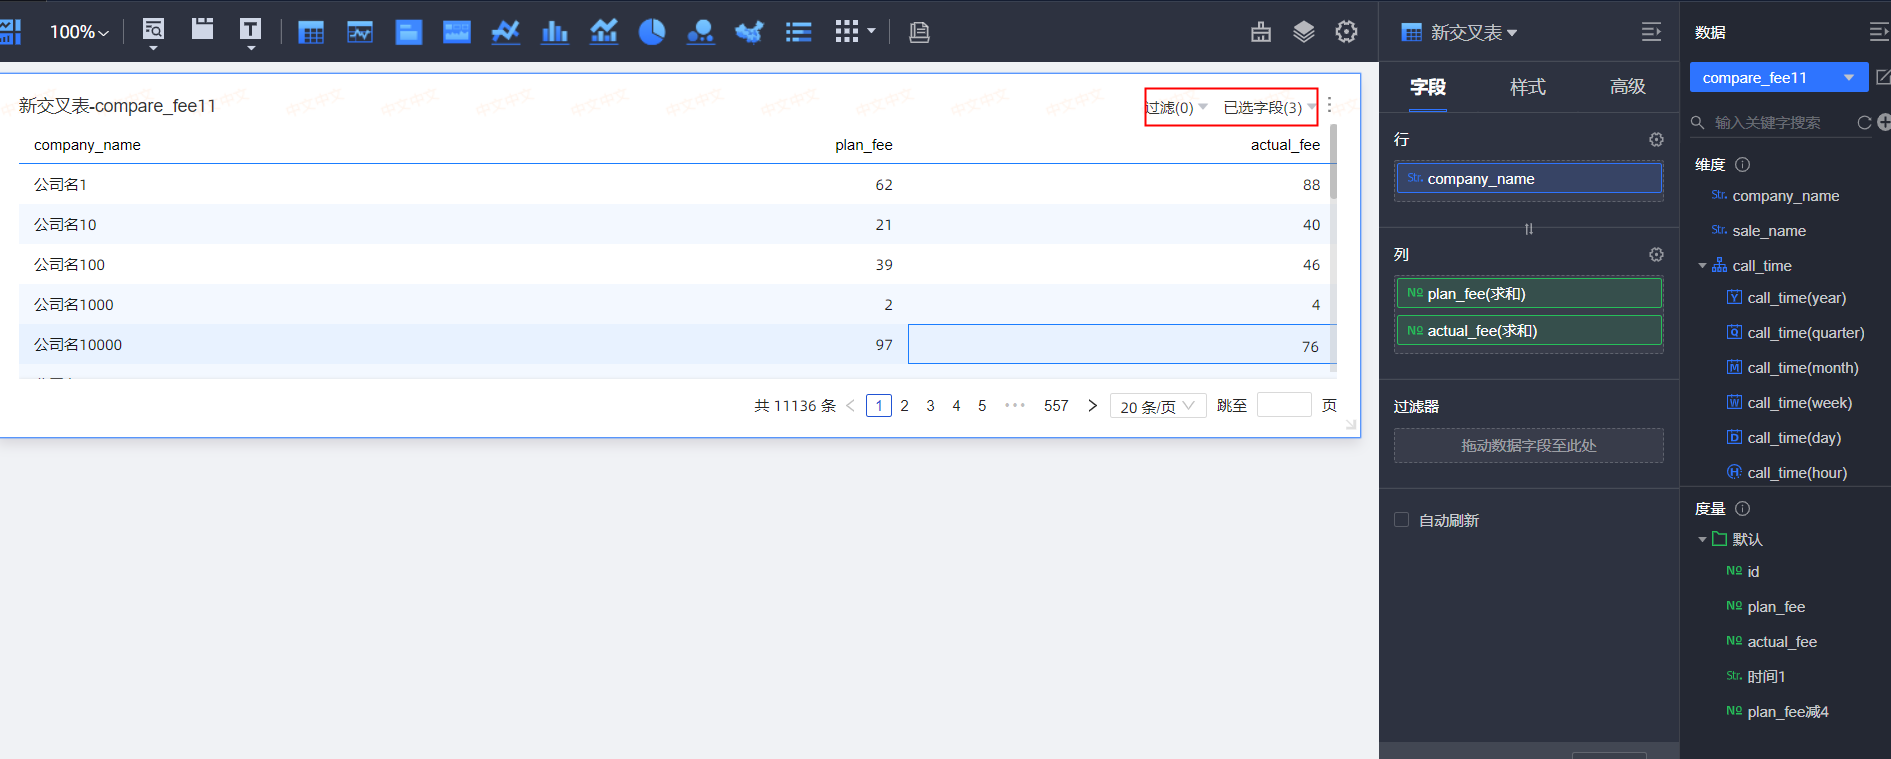
Task: Go to page 3 of the table
Action: [x=930, y=406]
